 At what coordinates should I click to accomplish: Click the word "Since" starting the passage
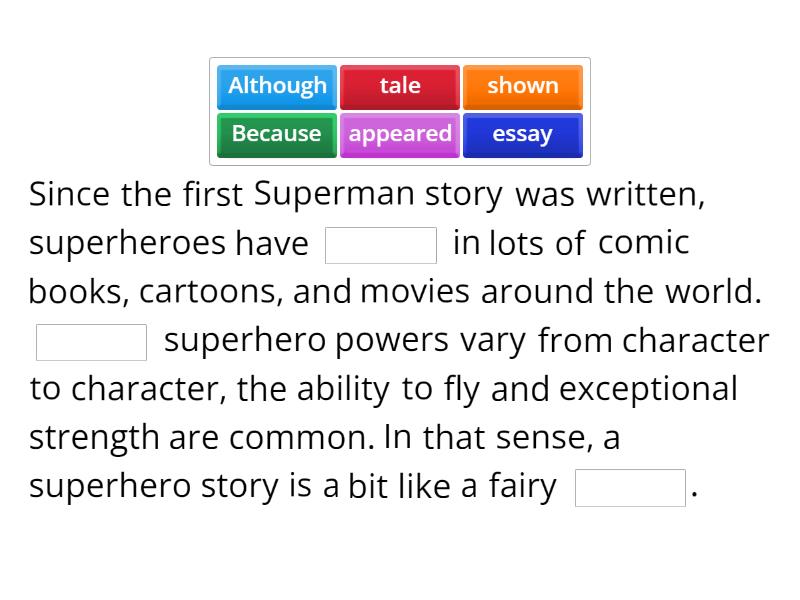point(62,194)
